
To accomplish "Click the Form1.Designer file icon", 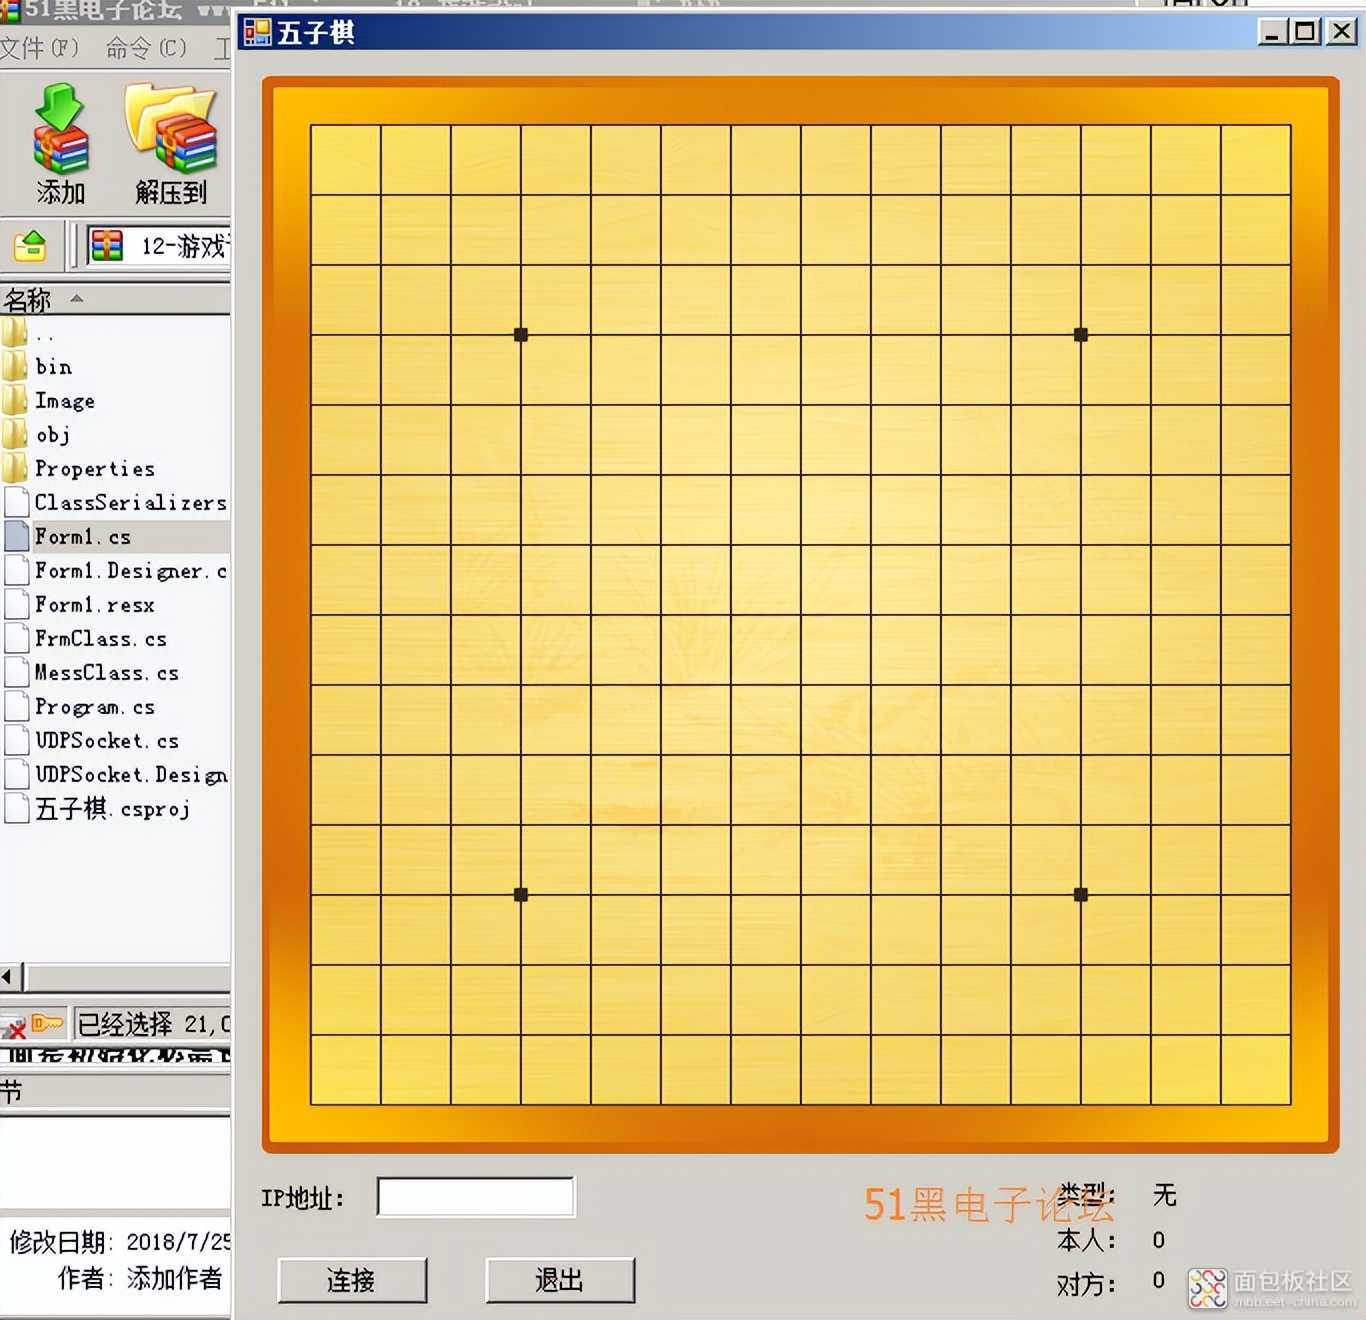I will pos(16,571).
